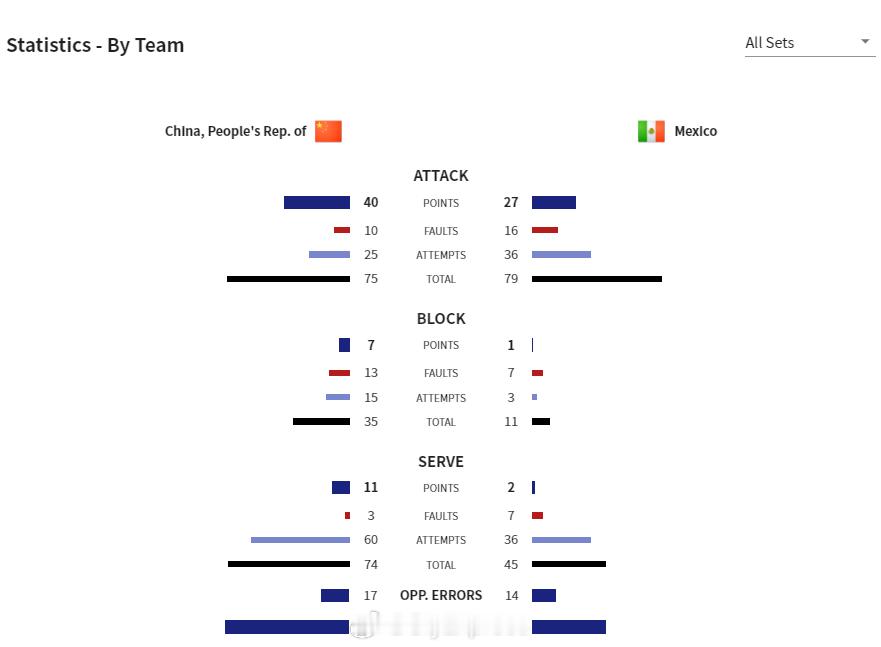
Task: Select the BLOCK section heading
Action: (x=441, y=319)
